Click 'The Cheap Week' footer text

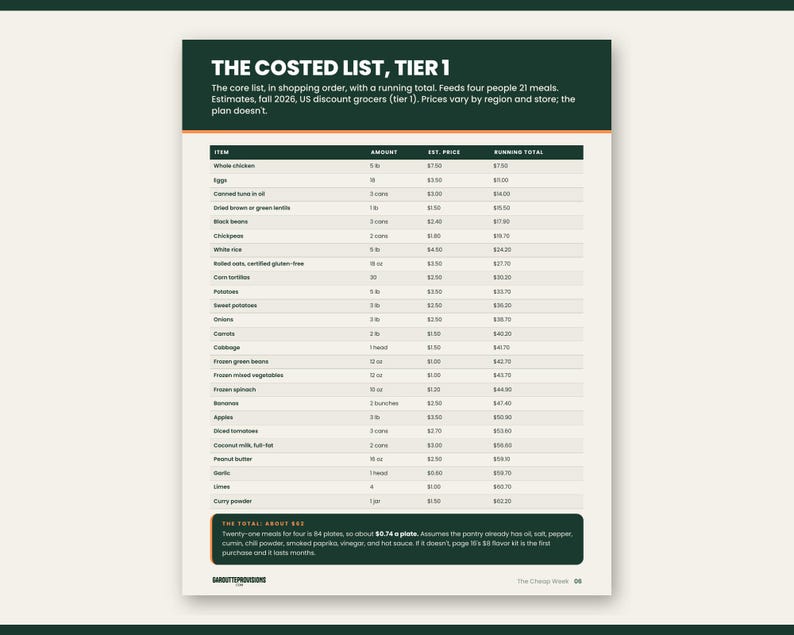pos(542,581)
